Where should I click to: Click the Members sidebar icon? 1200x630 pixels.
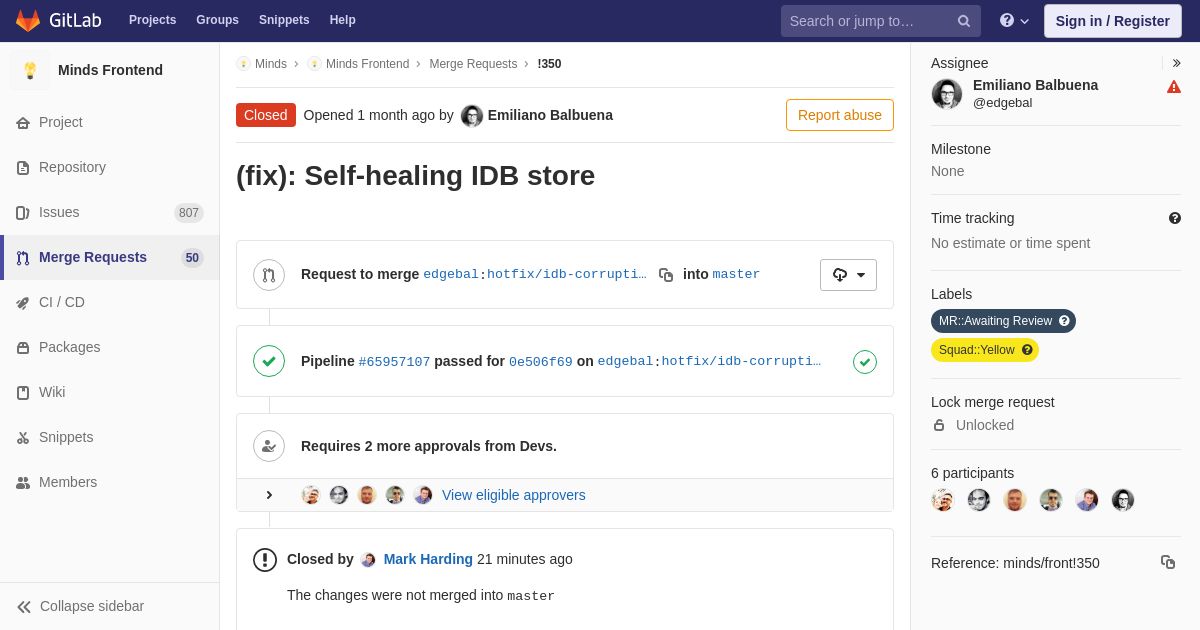23,483
